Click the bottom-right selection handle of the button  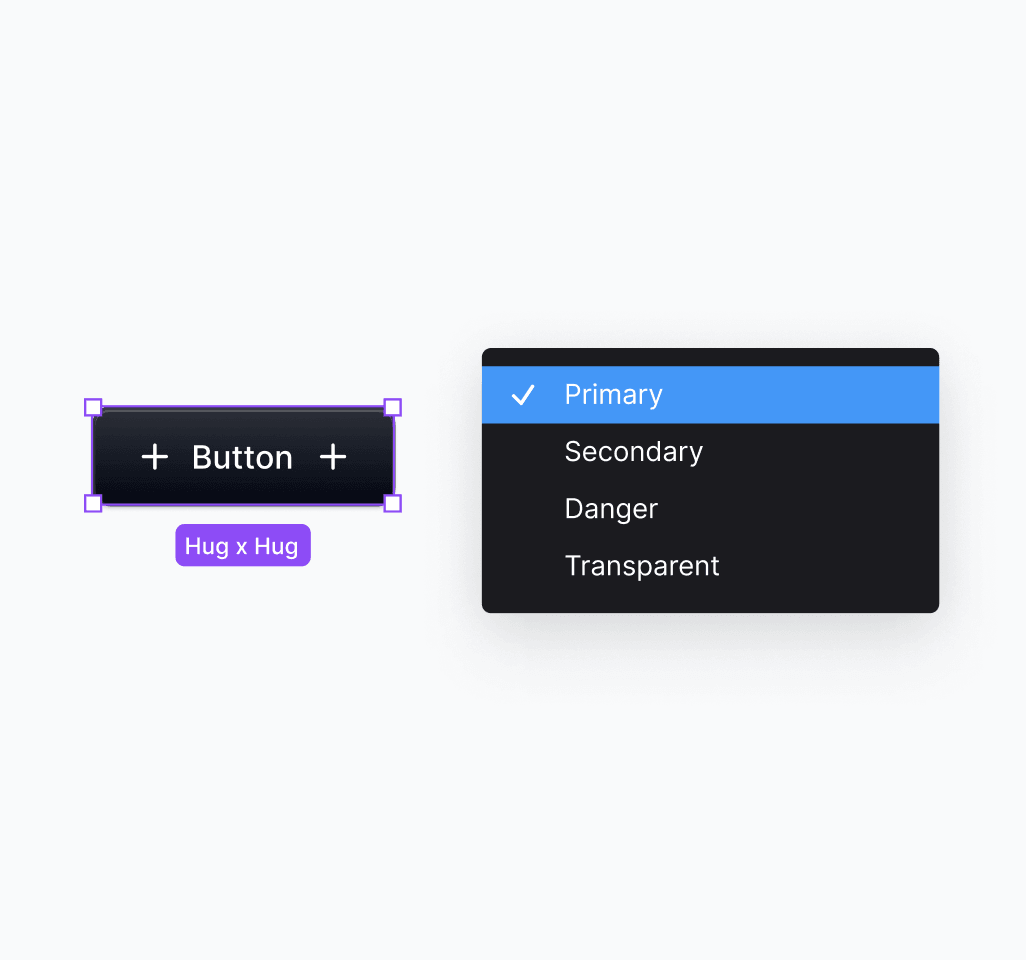coord(393,503)
